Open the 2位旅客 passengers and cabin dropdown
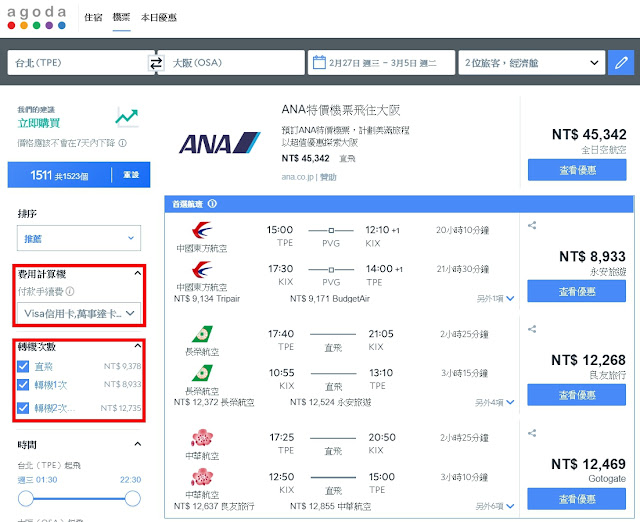Image resolution: width=640 pixels, height=522 pixels. click(x=531, y=62)
